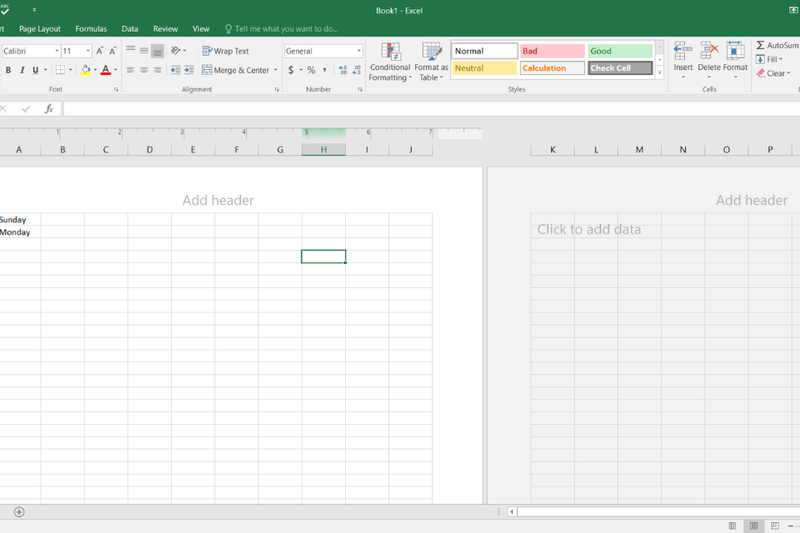The image size is (800, 533).
Task: Align text right
Action: 157,70
